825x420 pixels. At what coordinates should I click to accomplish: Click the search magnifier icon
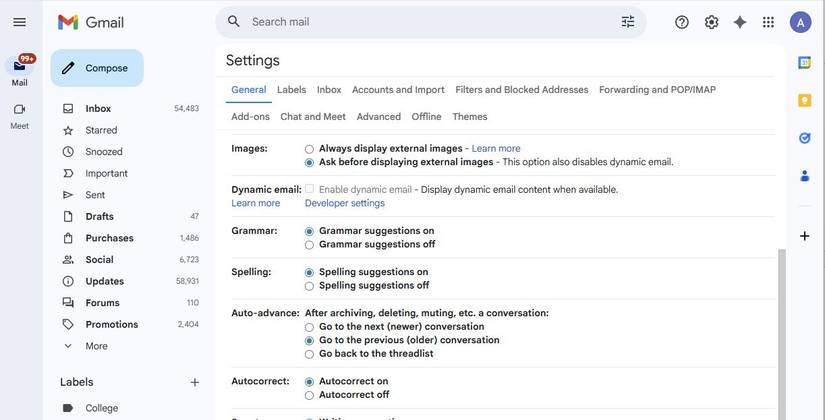coord(234,22)
